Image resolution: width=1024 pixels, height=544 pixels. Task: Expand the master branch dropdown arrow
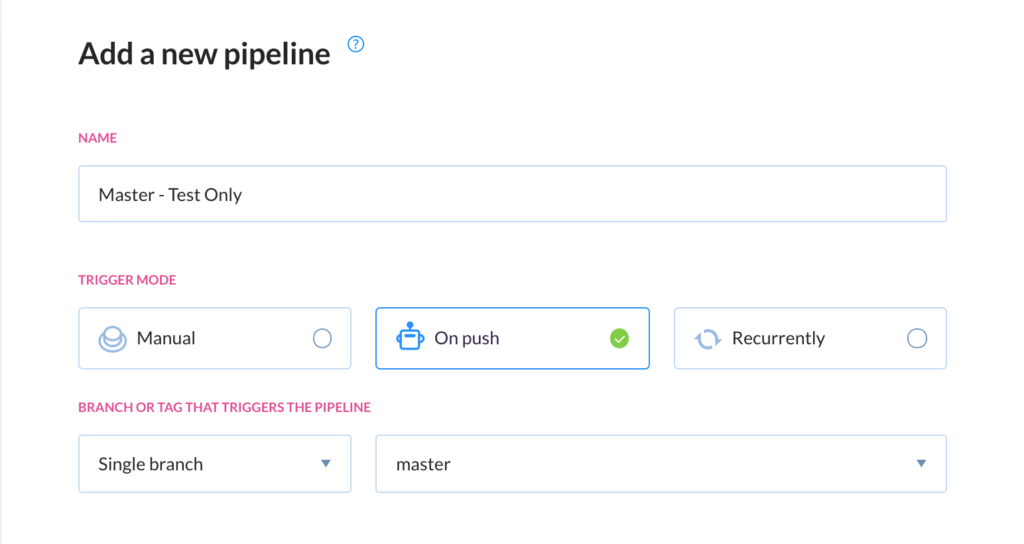921,463
